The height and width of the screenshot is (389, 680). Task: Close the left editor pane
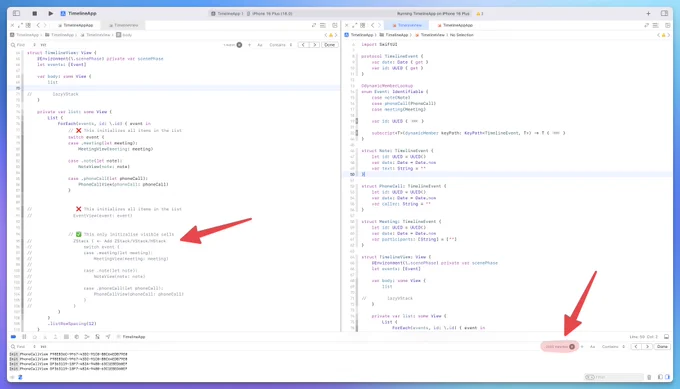(12, 26)
